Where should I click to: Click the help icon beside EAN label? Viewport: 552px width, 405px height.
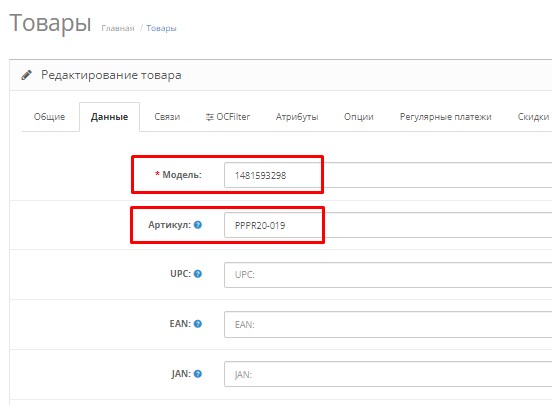coord(198,324)
